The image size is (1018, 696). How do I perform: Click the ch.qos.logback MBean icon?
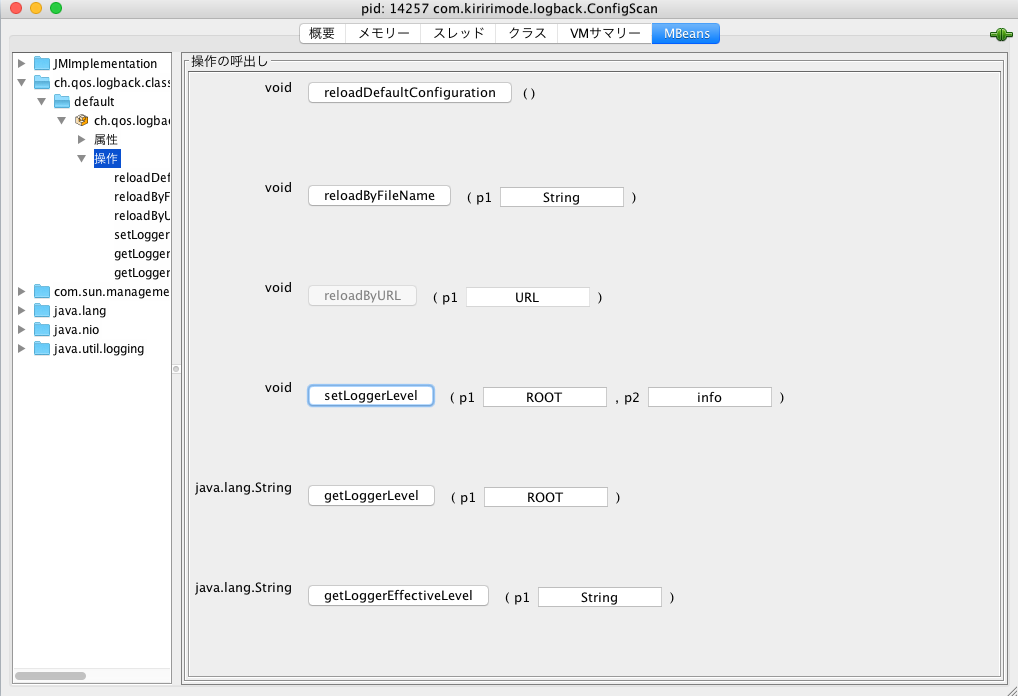(82, 120)
